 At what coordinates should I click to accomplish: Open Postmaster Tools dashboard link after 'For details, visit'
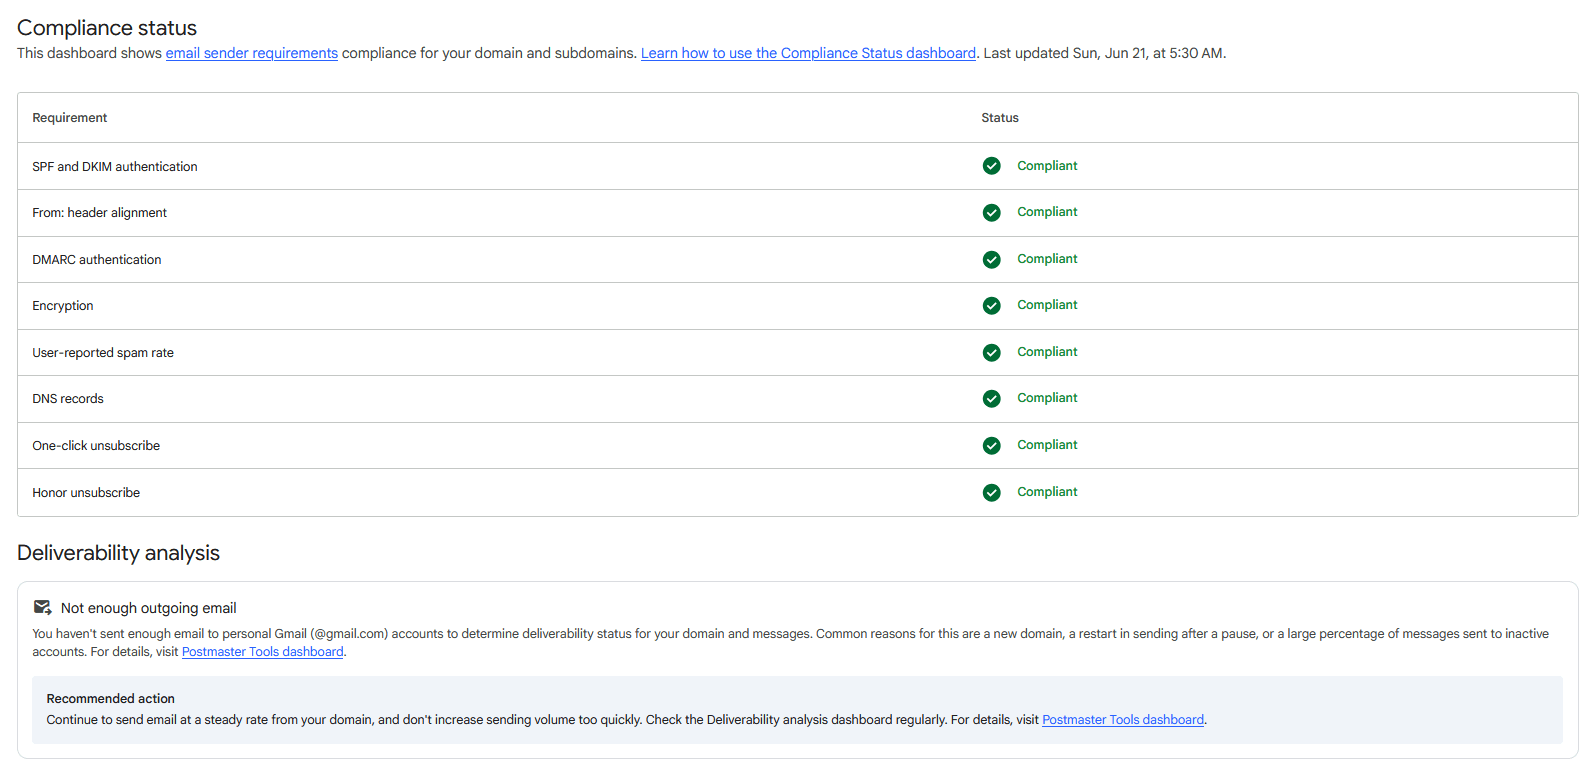263,652
